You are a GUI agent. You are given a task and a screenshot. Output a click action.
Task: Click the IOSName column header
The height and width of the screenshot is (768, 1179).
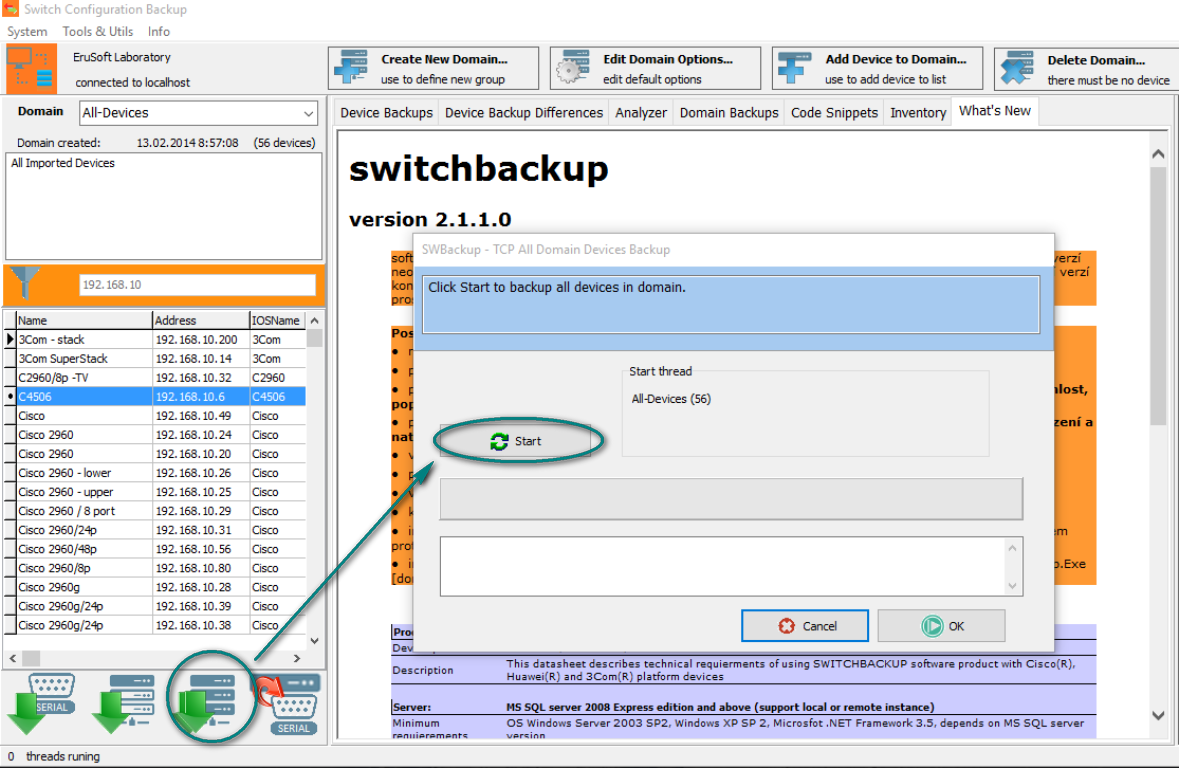(277, 320)
